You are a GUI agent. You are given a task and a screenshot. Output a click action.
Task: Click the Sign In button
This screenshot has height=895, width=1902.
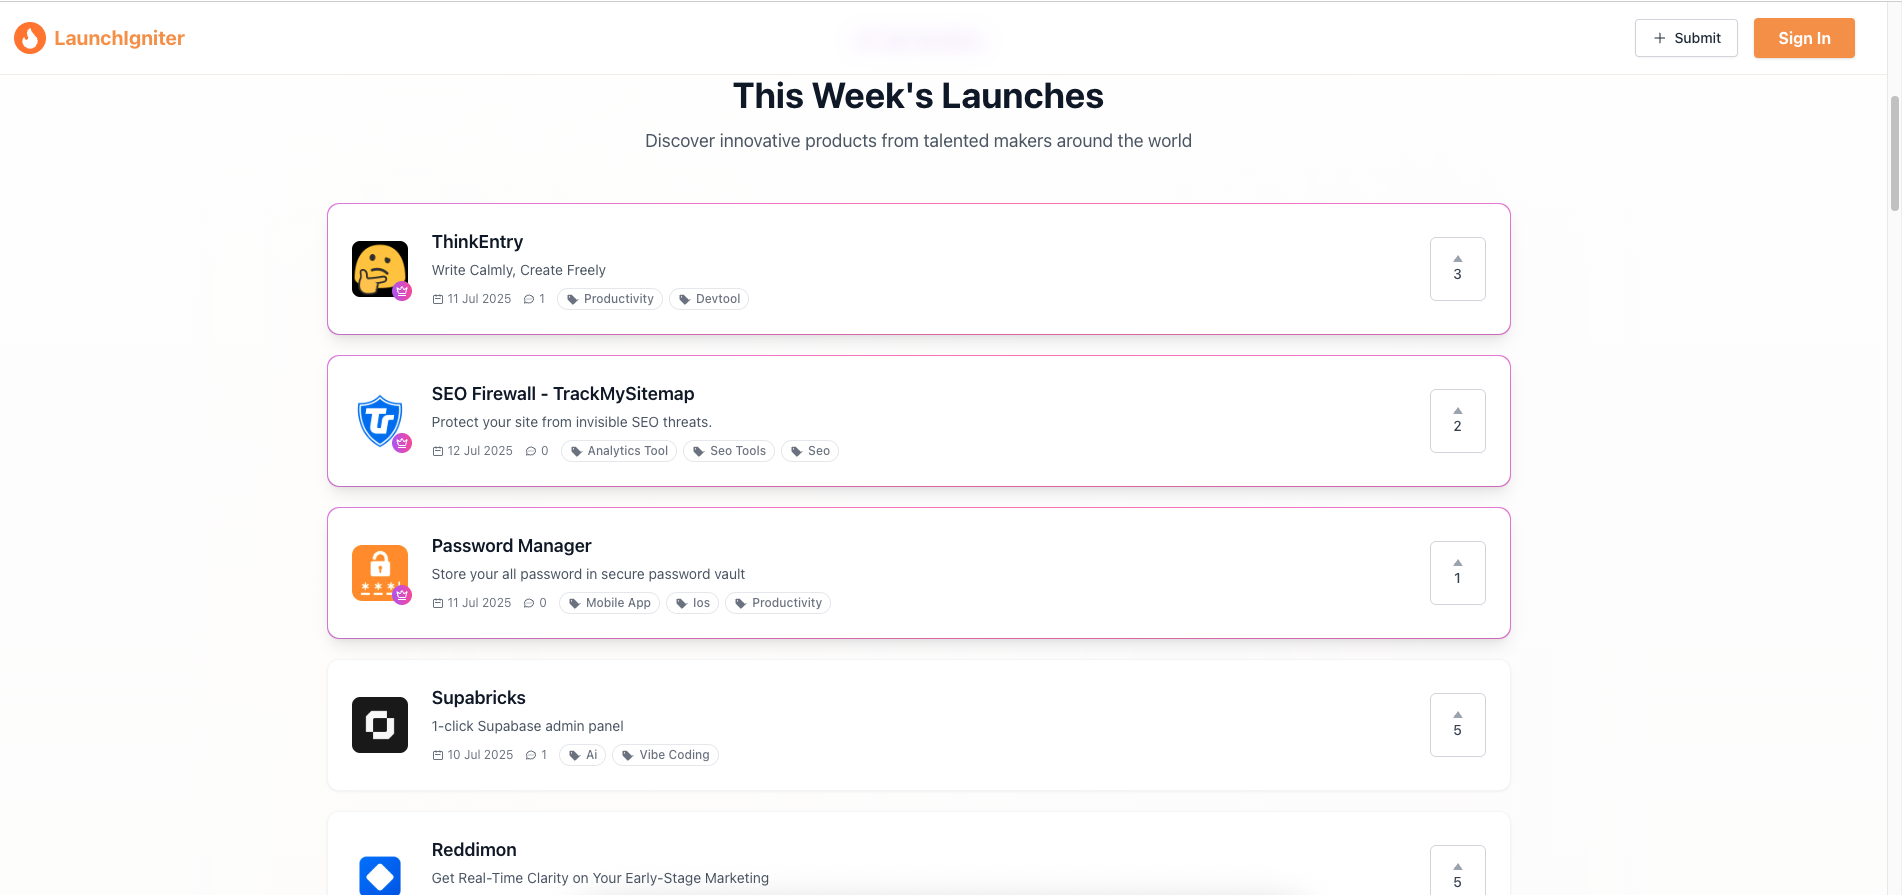tap(1803, 37)
